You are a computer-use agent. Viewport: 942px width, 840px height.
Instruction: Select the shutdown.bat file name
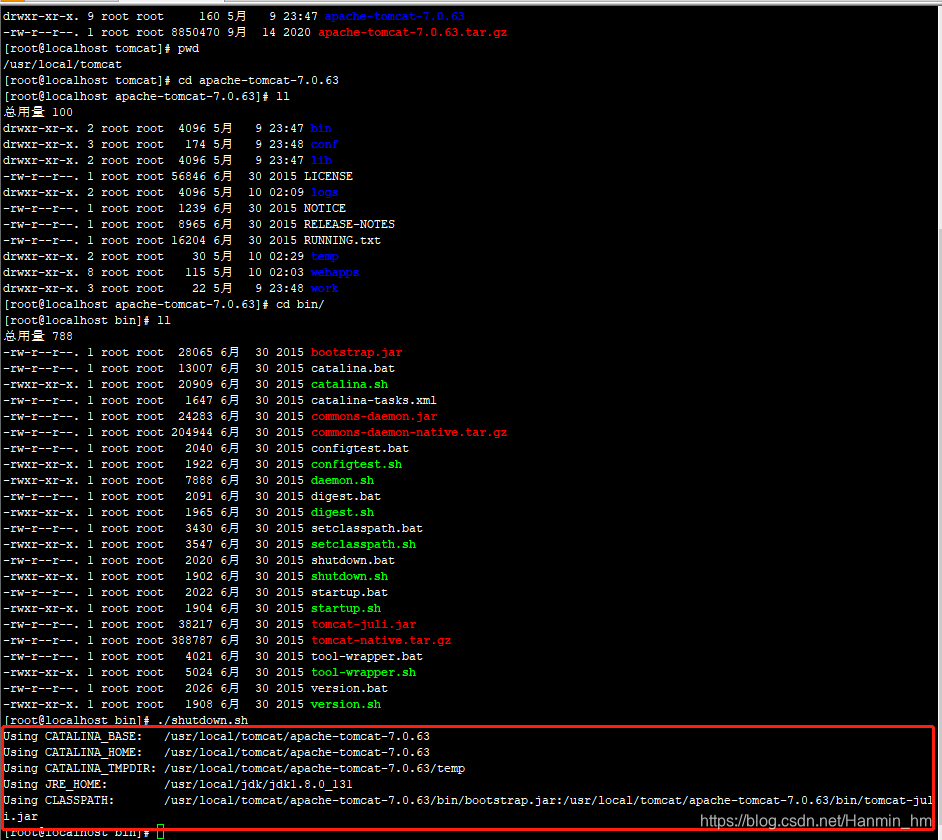point(353,561)
